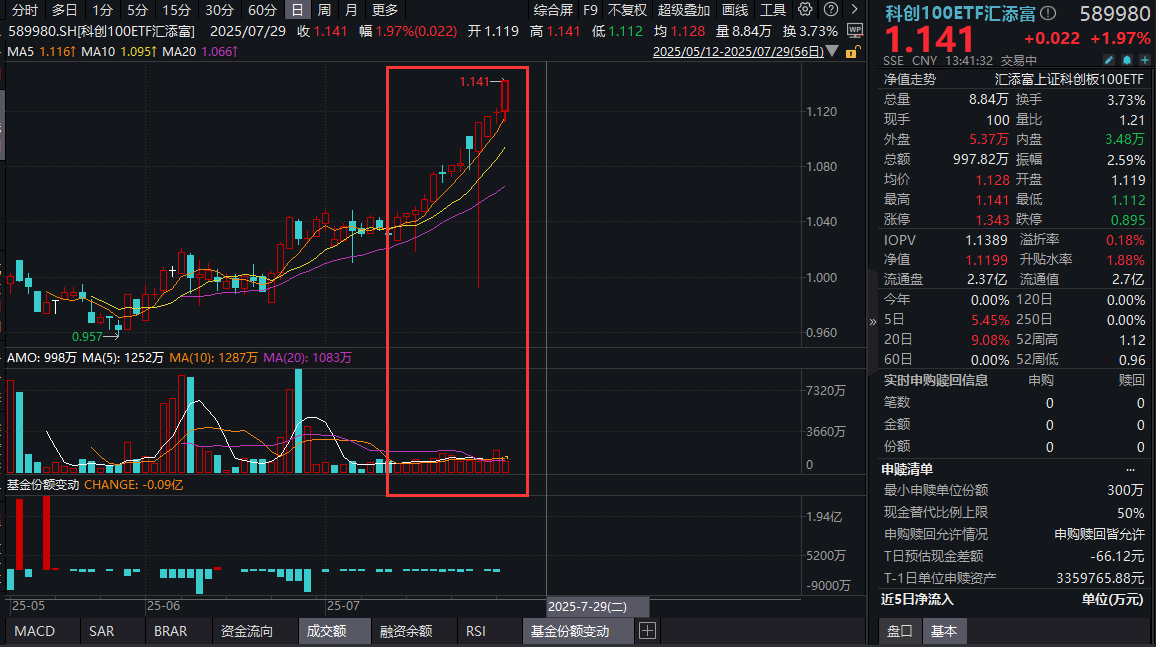The image size is (1156, 647).
Task: Click the 综合屏 button
Action: 556,11
